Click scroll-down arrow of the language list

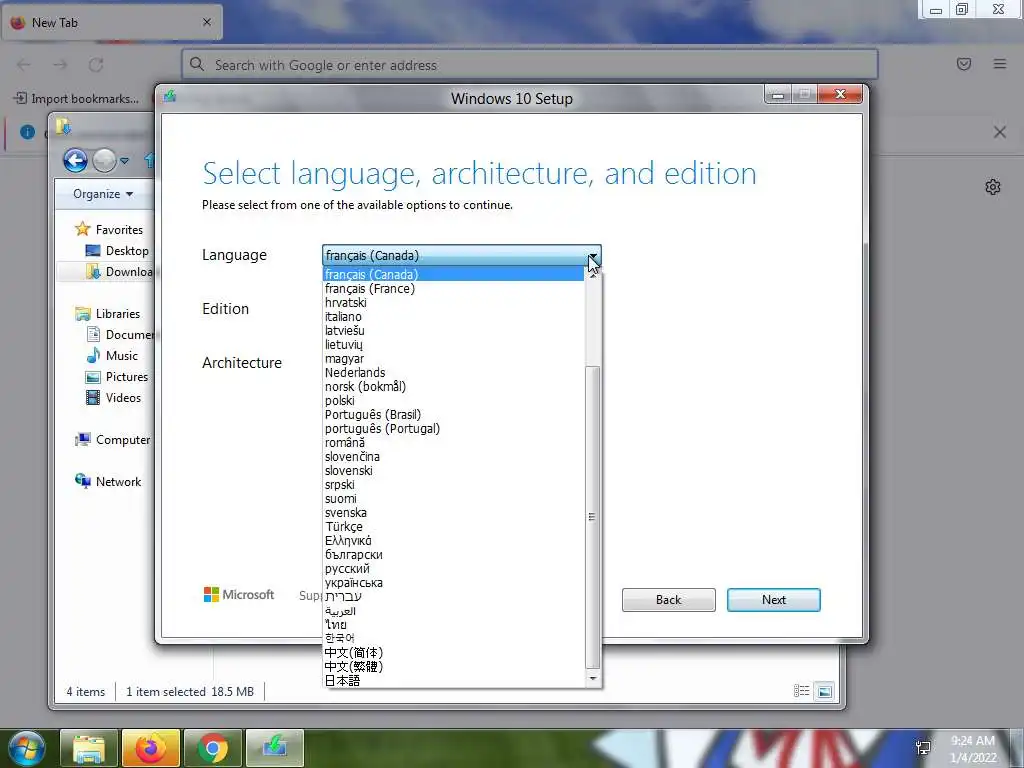[x=592, y=679]
